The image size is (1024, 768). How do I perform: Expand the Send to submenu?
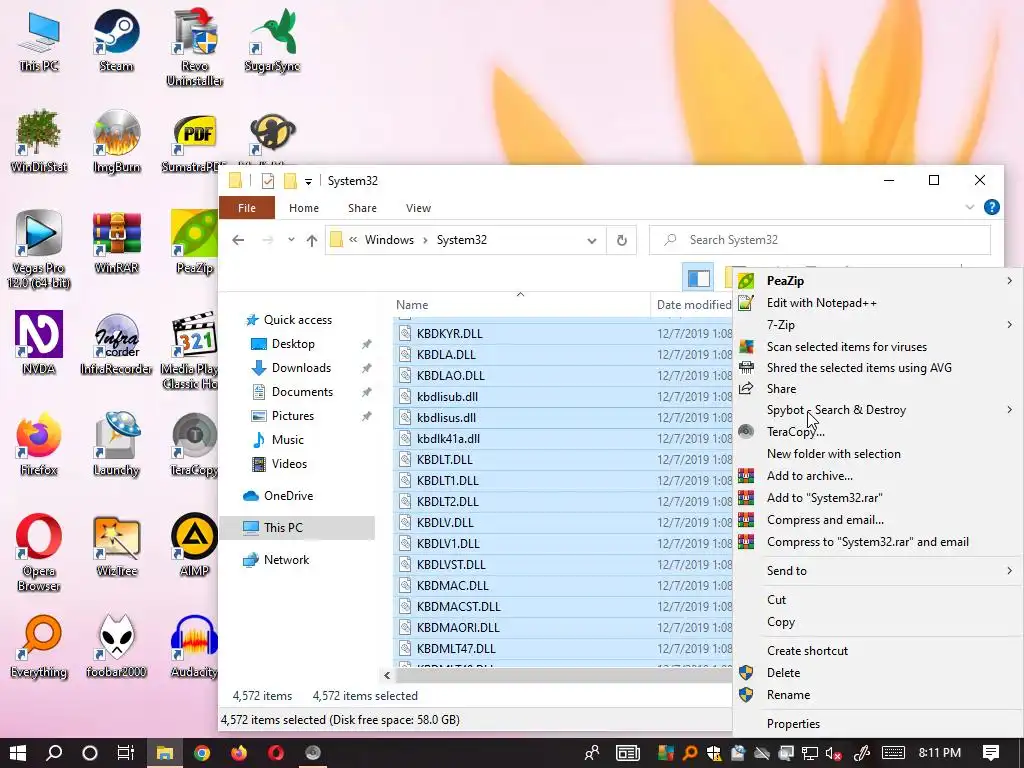click(1009, 571)
